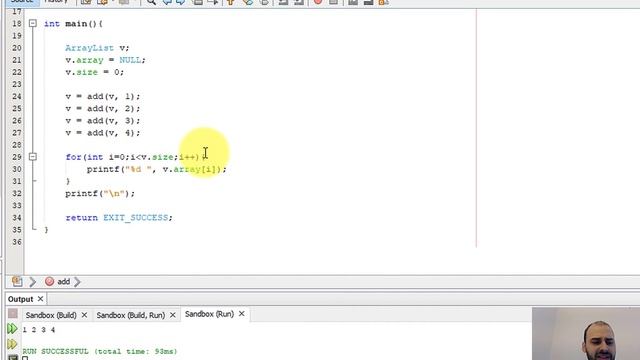Click the 'printf("\n");' line
640x360 pixels.
(x=100, y=193)
